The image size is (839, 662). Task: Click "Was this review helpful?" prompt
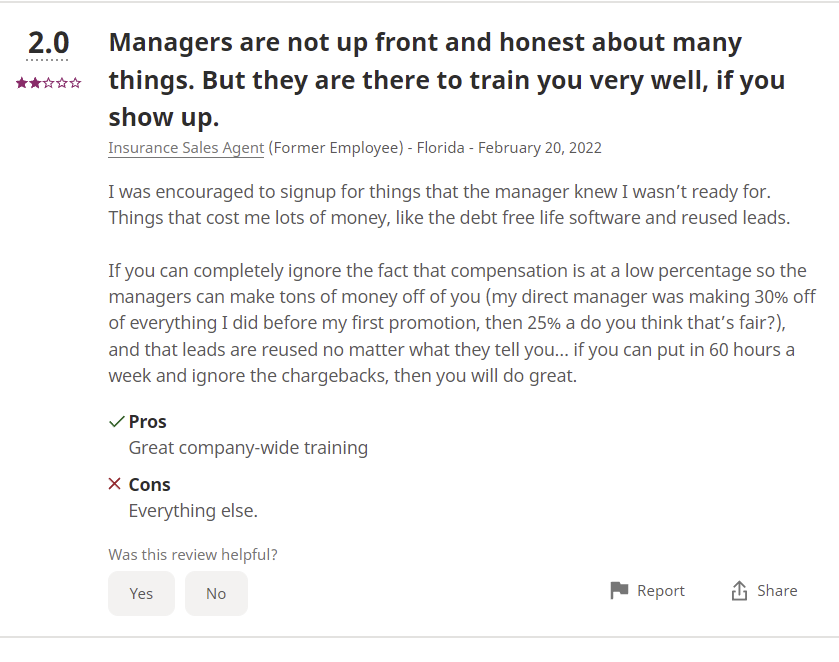click(x=193, y=554)
